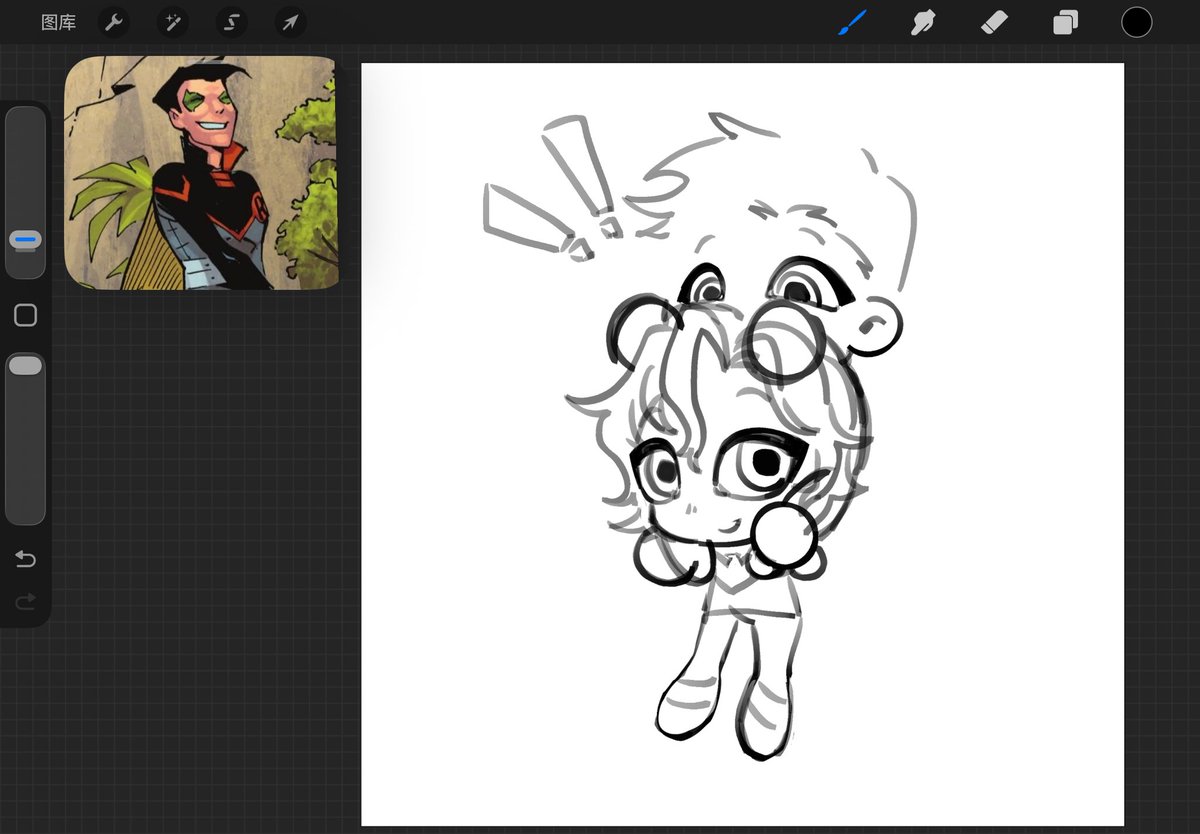Open the Actions wrench menu
Image resolution: width=1200 pixels, height=834 pixels.
114,22
